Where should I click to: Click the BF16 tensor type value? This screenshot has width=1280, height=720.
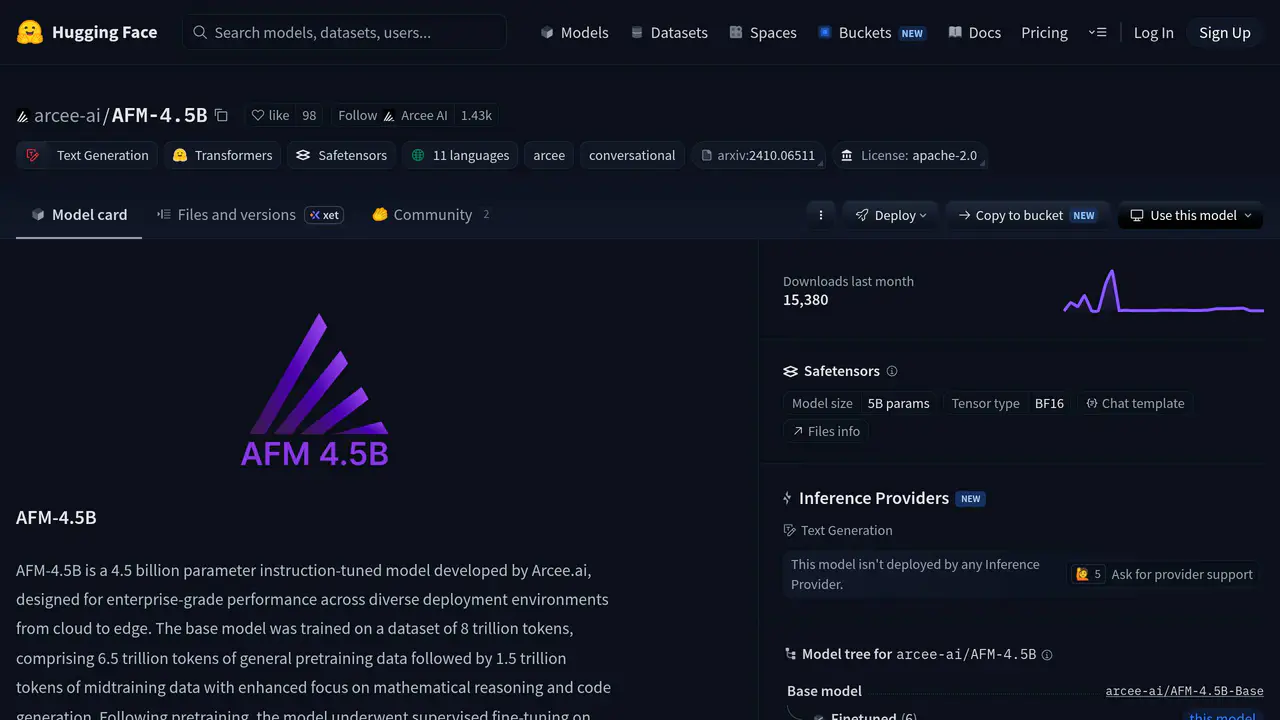(x=1049, y=403)
